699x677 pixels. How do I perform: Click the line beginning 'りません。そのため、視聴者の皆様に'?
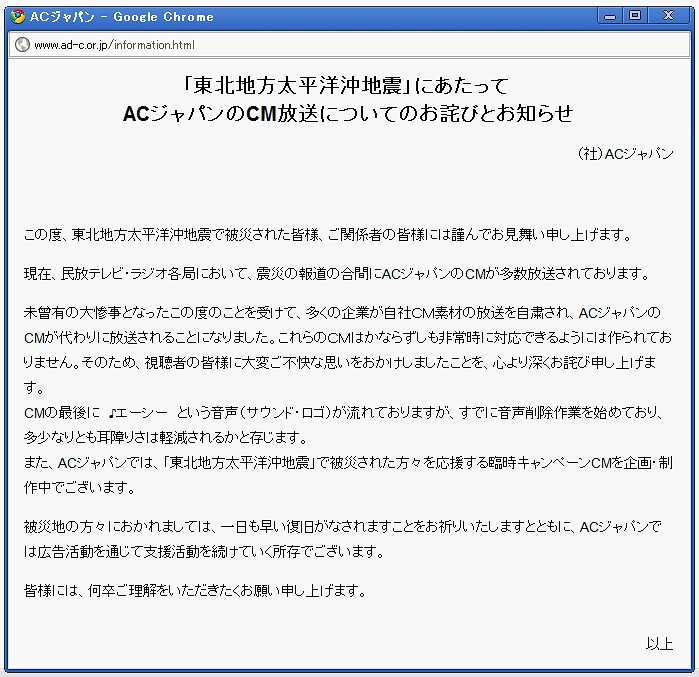coord(340,363)
